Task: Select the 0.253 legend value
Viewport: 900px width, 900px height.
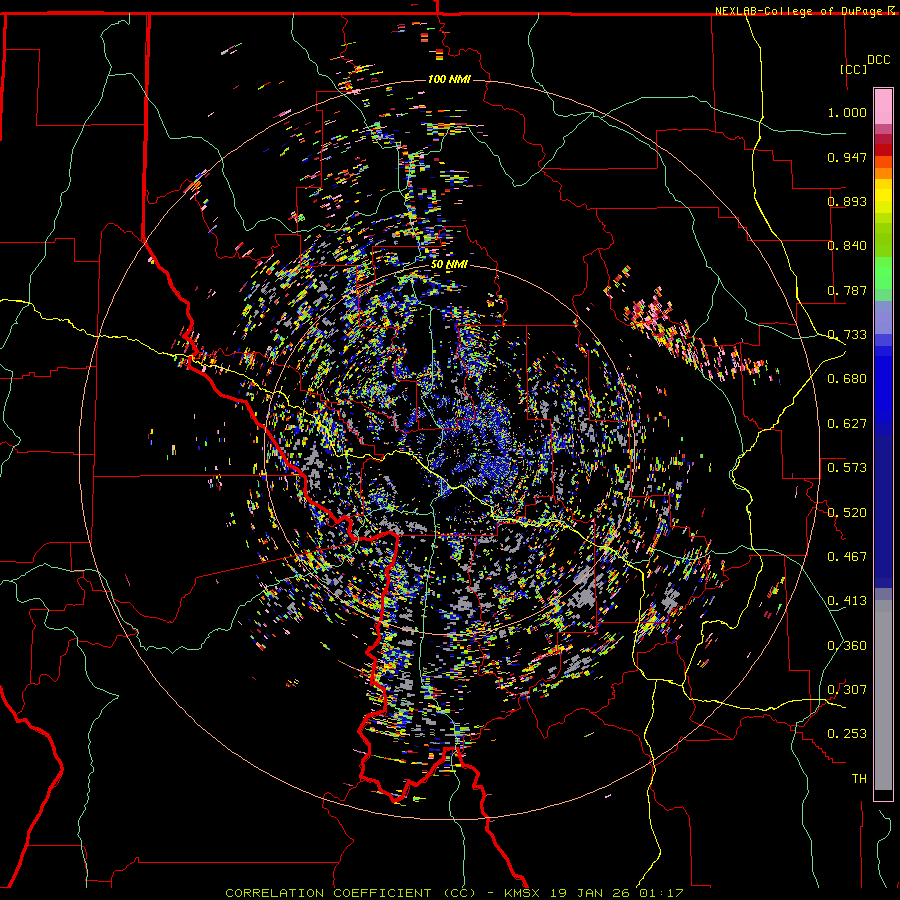Action: pyautogui.click(x=847, y=734)
